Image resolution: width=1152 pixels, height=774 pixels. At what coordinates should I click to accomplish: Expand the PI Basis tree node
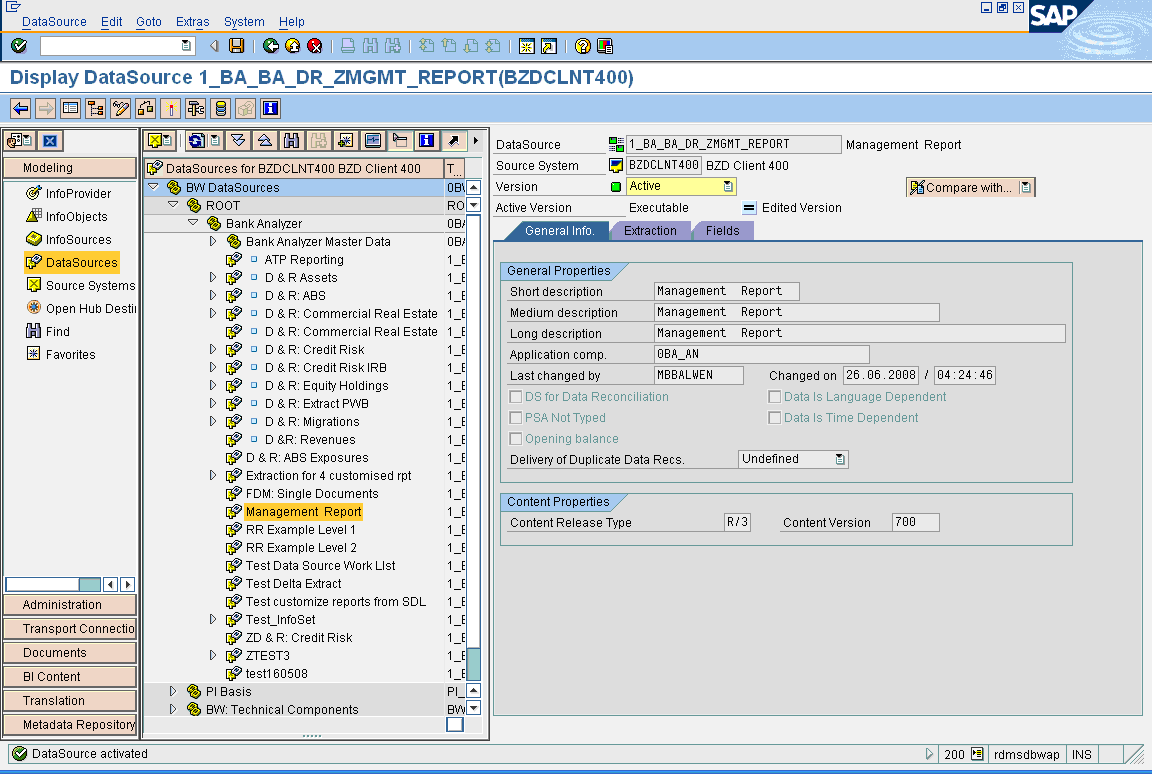click(x=172, y=689)
